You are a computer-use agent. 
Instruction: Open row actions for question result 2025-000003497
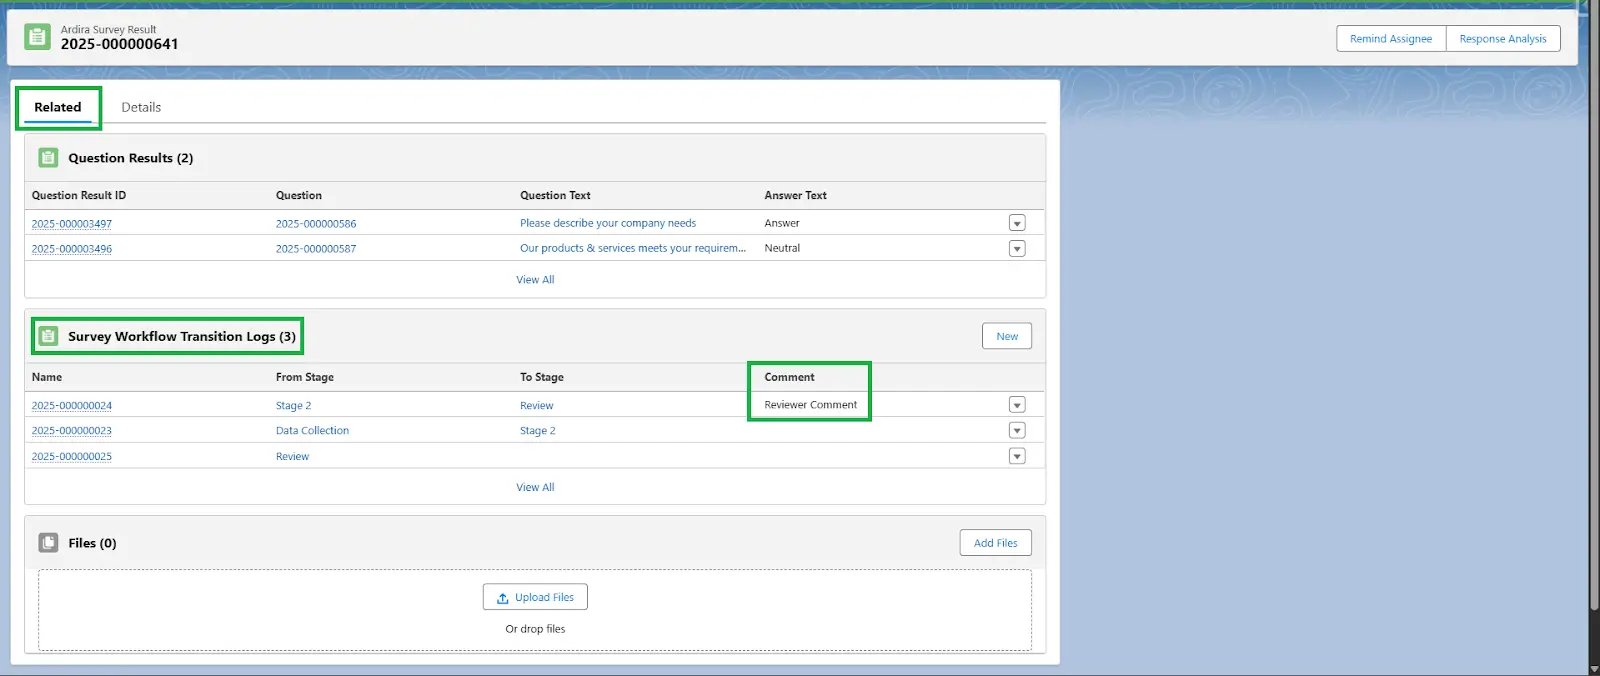1017,223
